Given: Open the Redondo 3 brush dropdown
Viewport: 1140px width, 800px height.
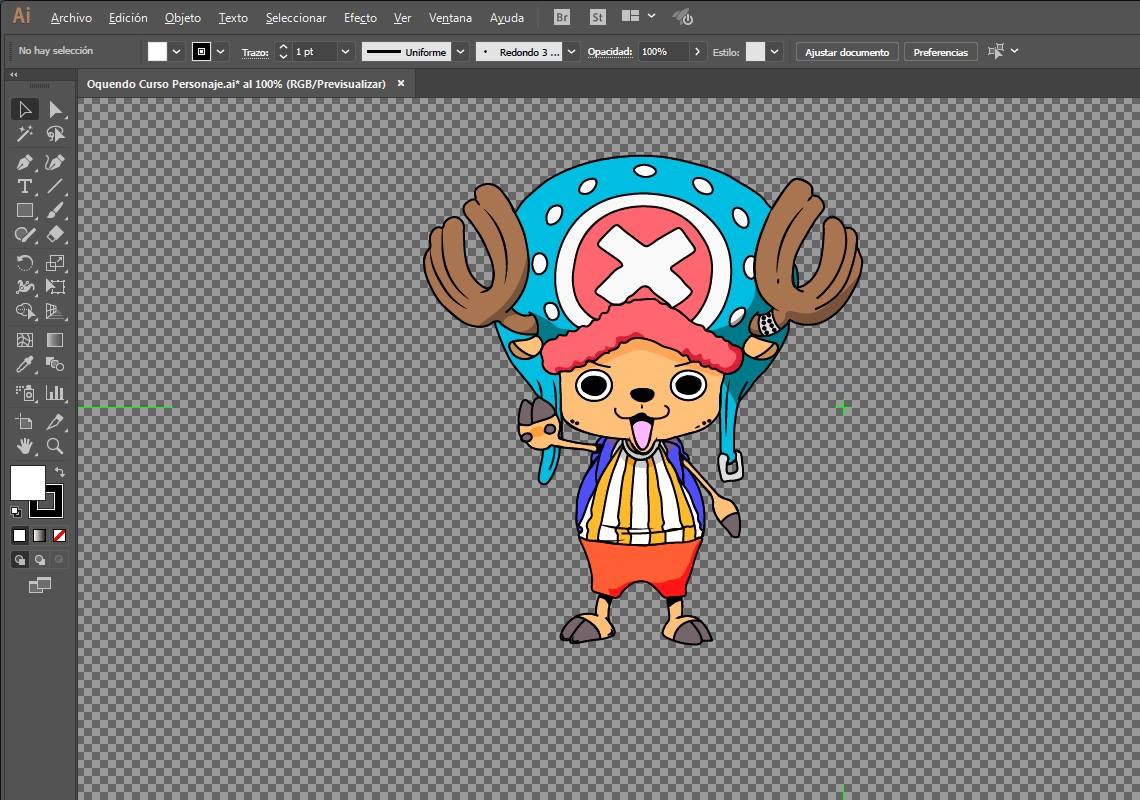Looking at the screenshot, I should click(x=571, y=52).
